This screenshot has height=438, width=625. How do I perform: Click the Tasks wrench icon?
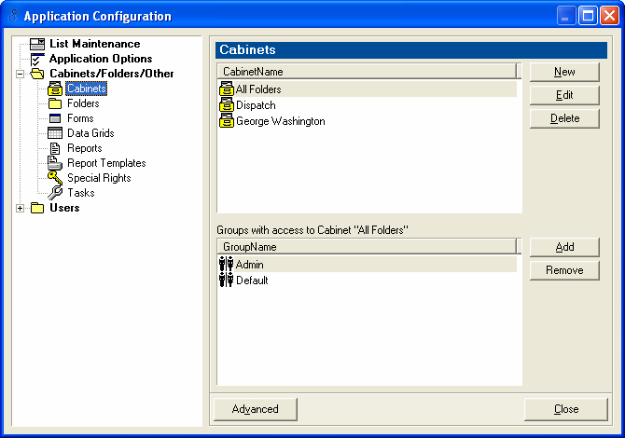click(x=55, y=193)
